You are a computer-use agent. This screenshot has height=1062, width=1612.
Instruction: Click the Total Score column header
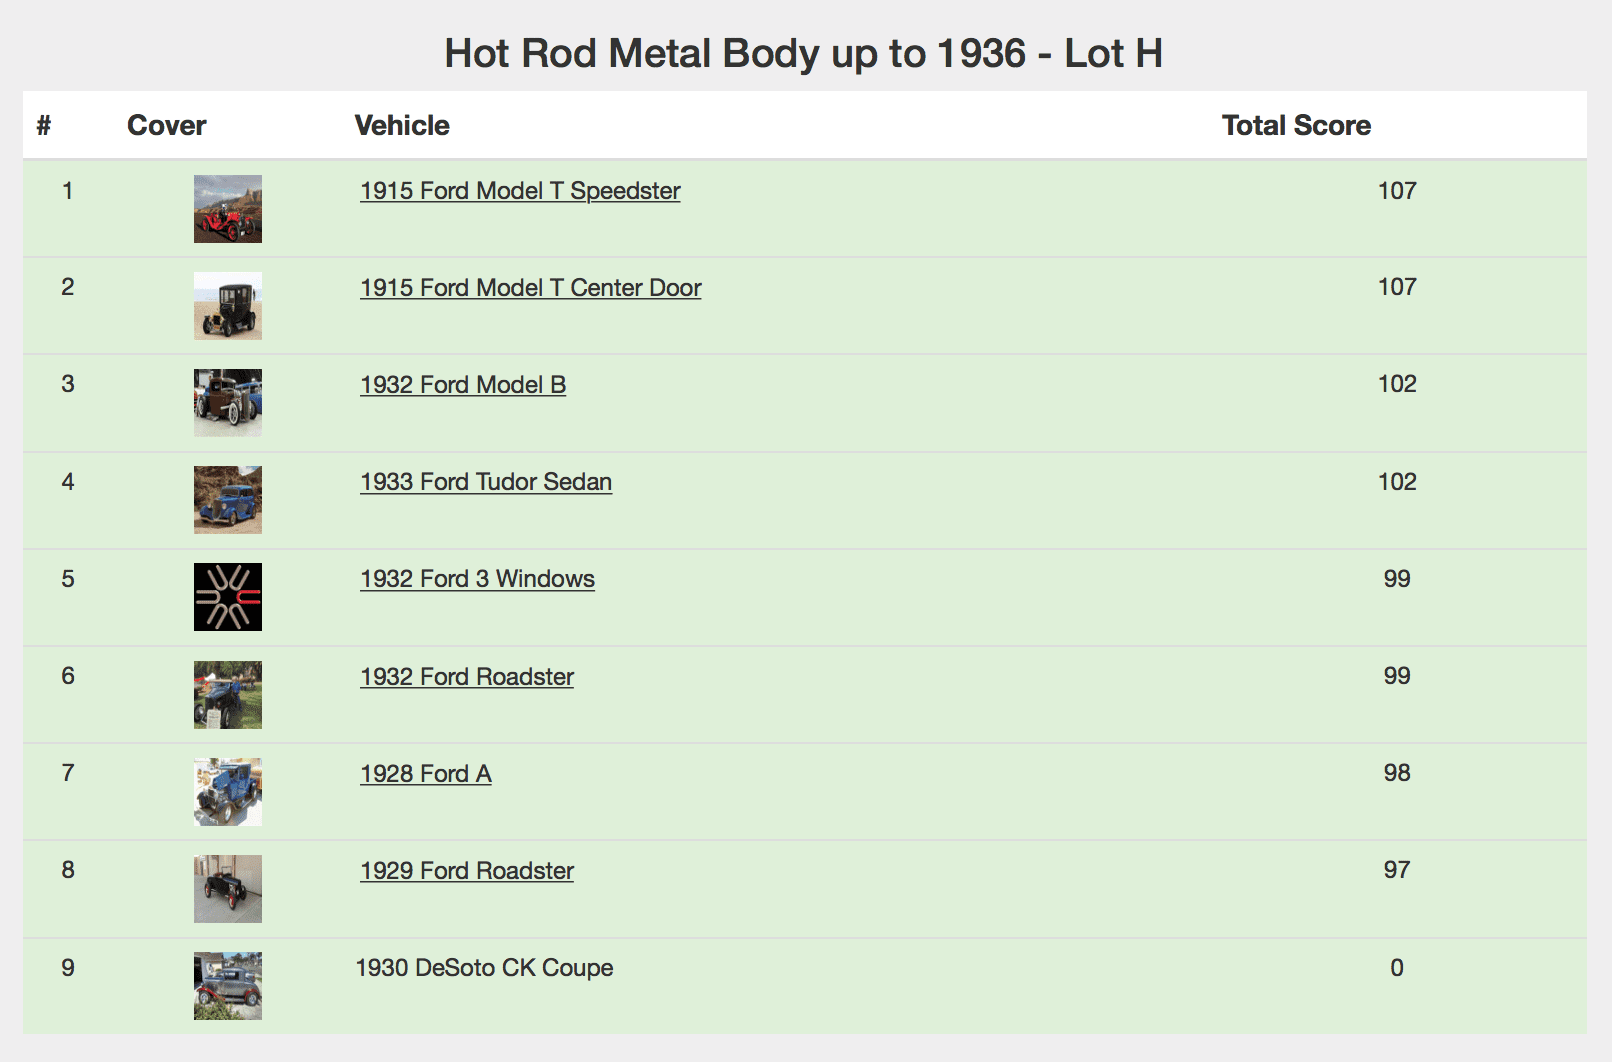click(1296, 126)
